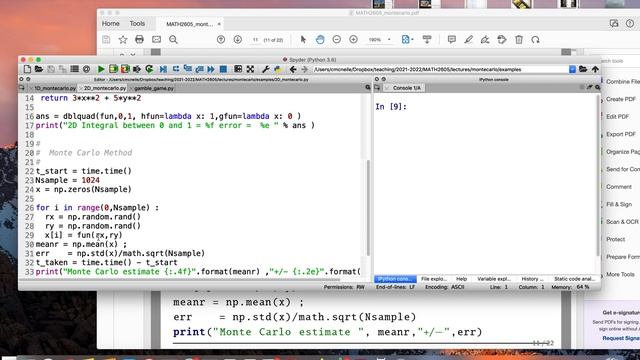
Task: Step out of the current function
Action: (x=199, y=69)
